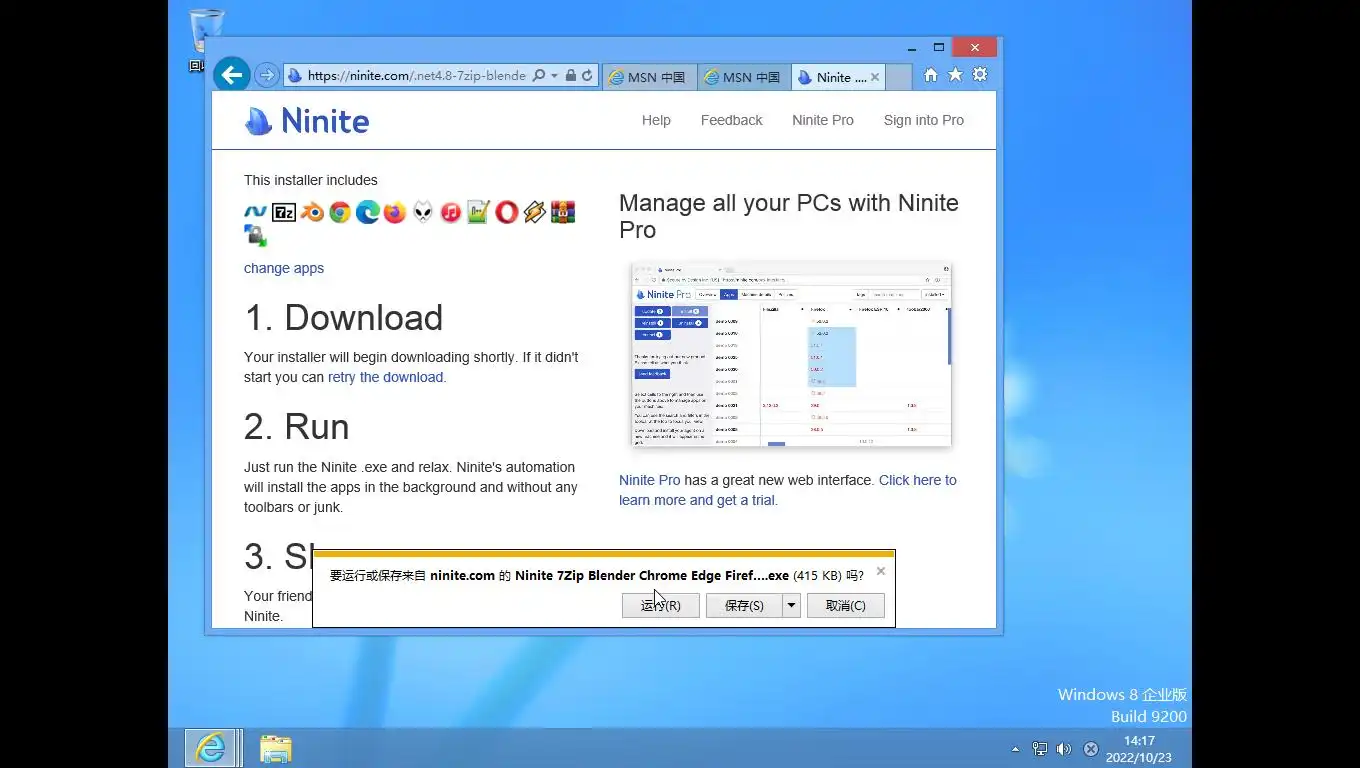Click 'Click here to learn more' link

coord(787,490)
